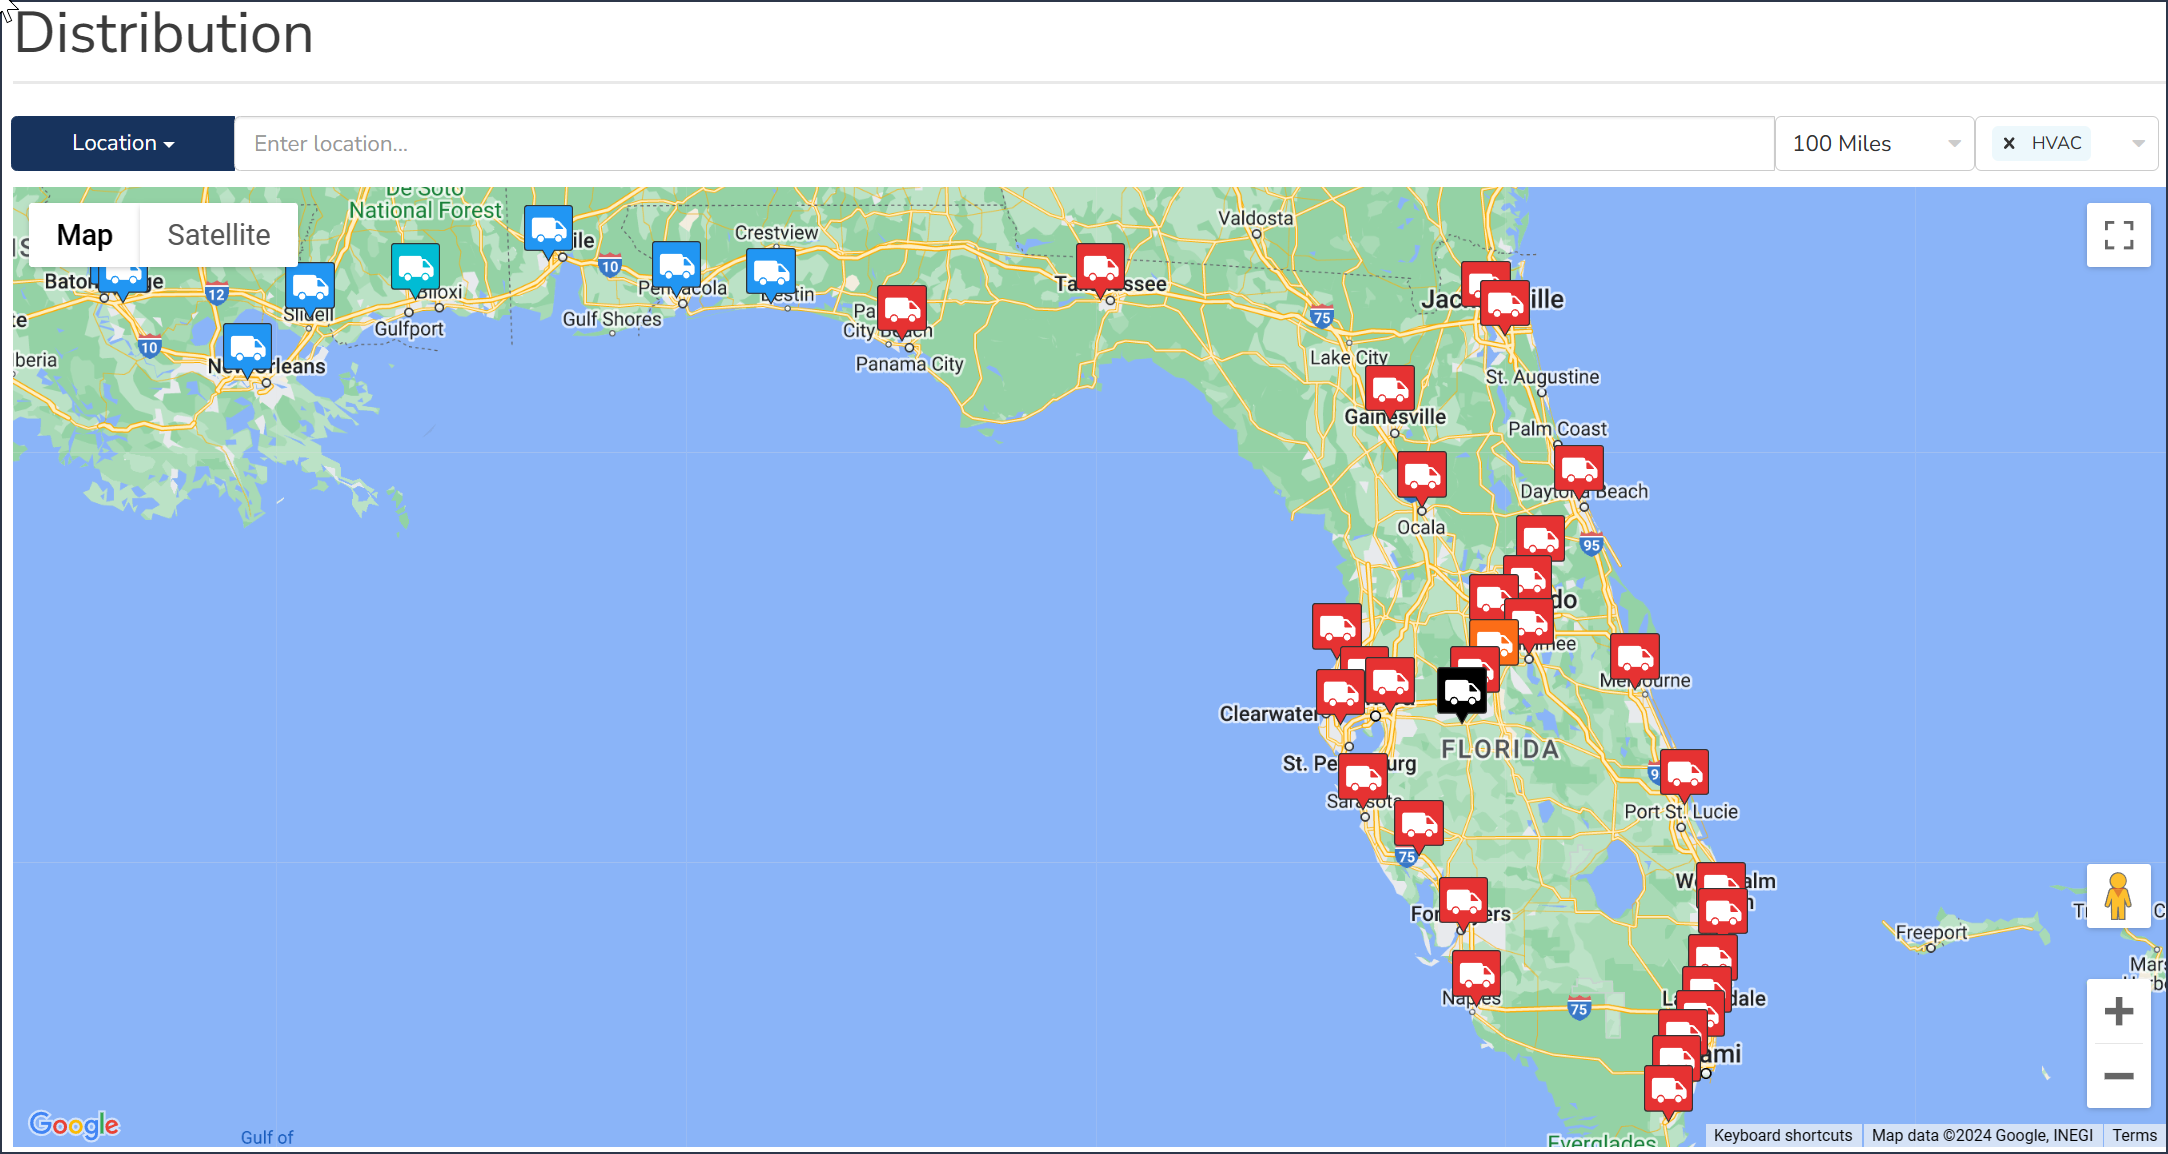The height and width of the screenshot is (1154, 2168).
Task: Open Keyboard shortcuts
Action: [x=1783, y=1135]
